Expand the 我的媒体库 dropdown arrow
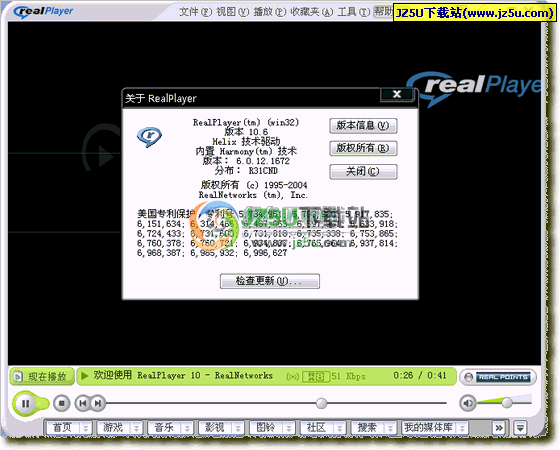Viewport: 560px width, 450px height. click(x=462, y=428)
